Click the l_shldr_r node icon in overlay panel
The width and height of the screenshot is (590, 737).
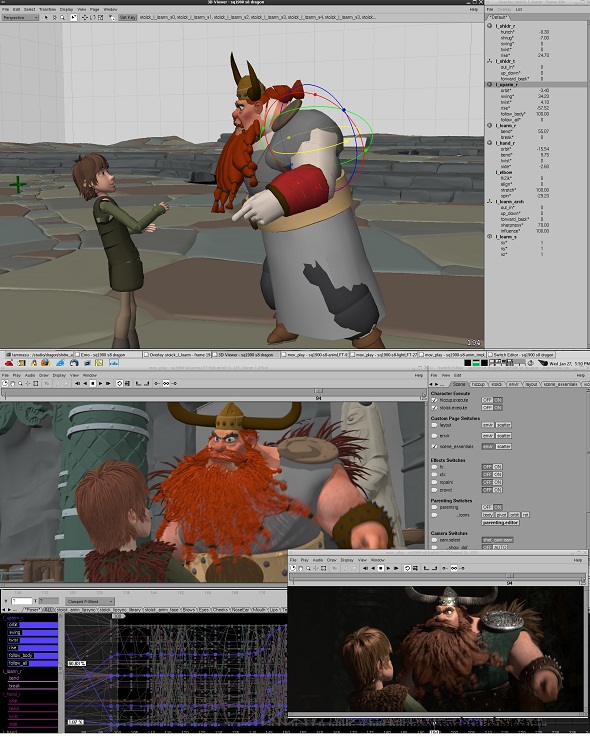[x=490, y=26]
